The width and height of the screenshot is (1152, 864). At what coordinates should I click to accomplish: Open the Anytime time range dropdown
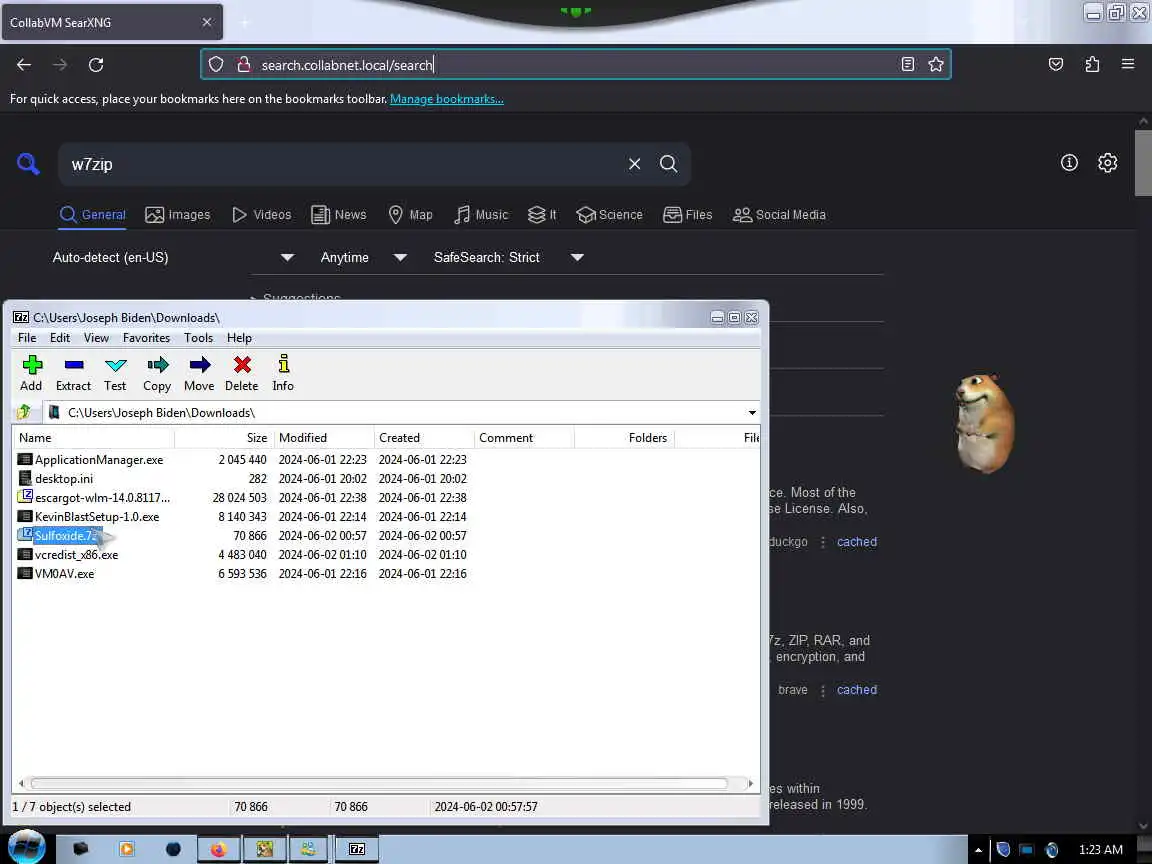coord(364,258)
